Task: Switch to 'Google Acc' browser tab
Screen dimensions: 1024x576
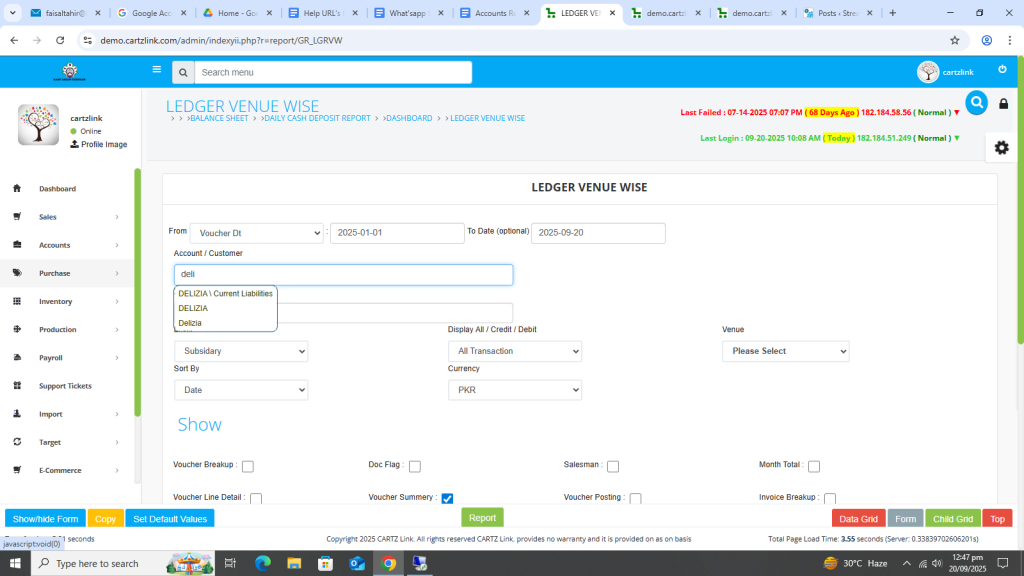Action: click(x=151, y=13)
